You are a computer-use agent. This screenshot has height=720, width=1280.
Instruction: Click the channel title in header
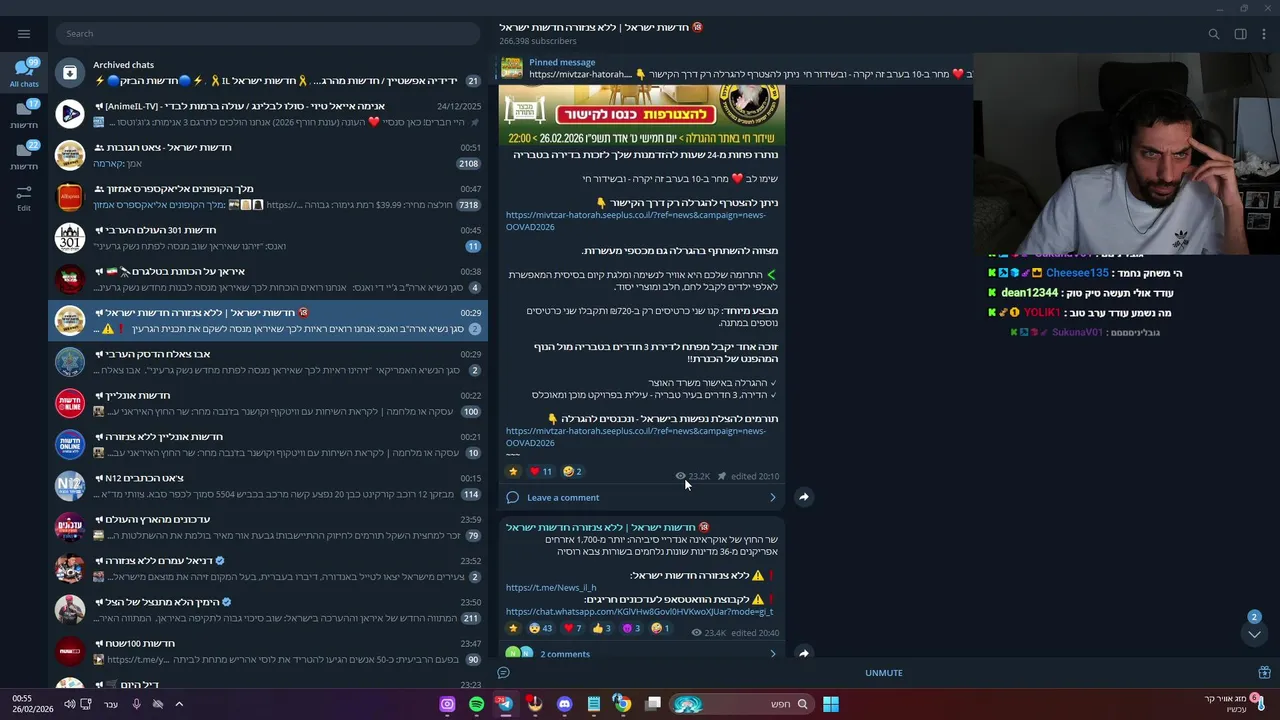click(x=601, y=27)
